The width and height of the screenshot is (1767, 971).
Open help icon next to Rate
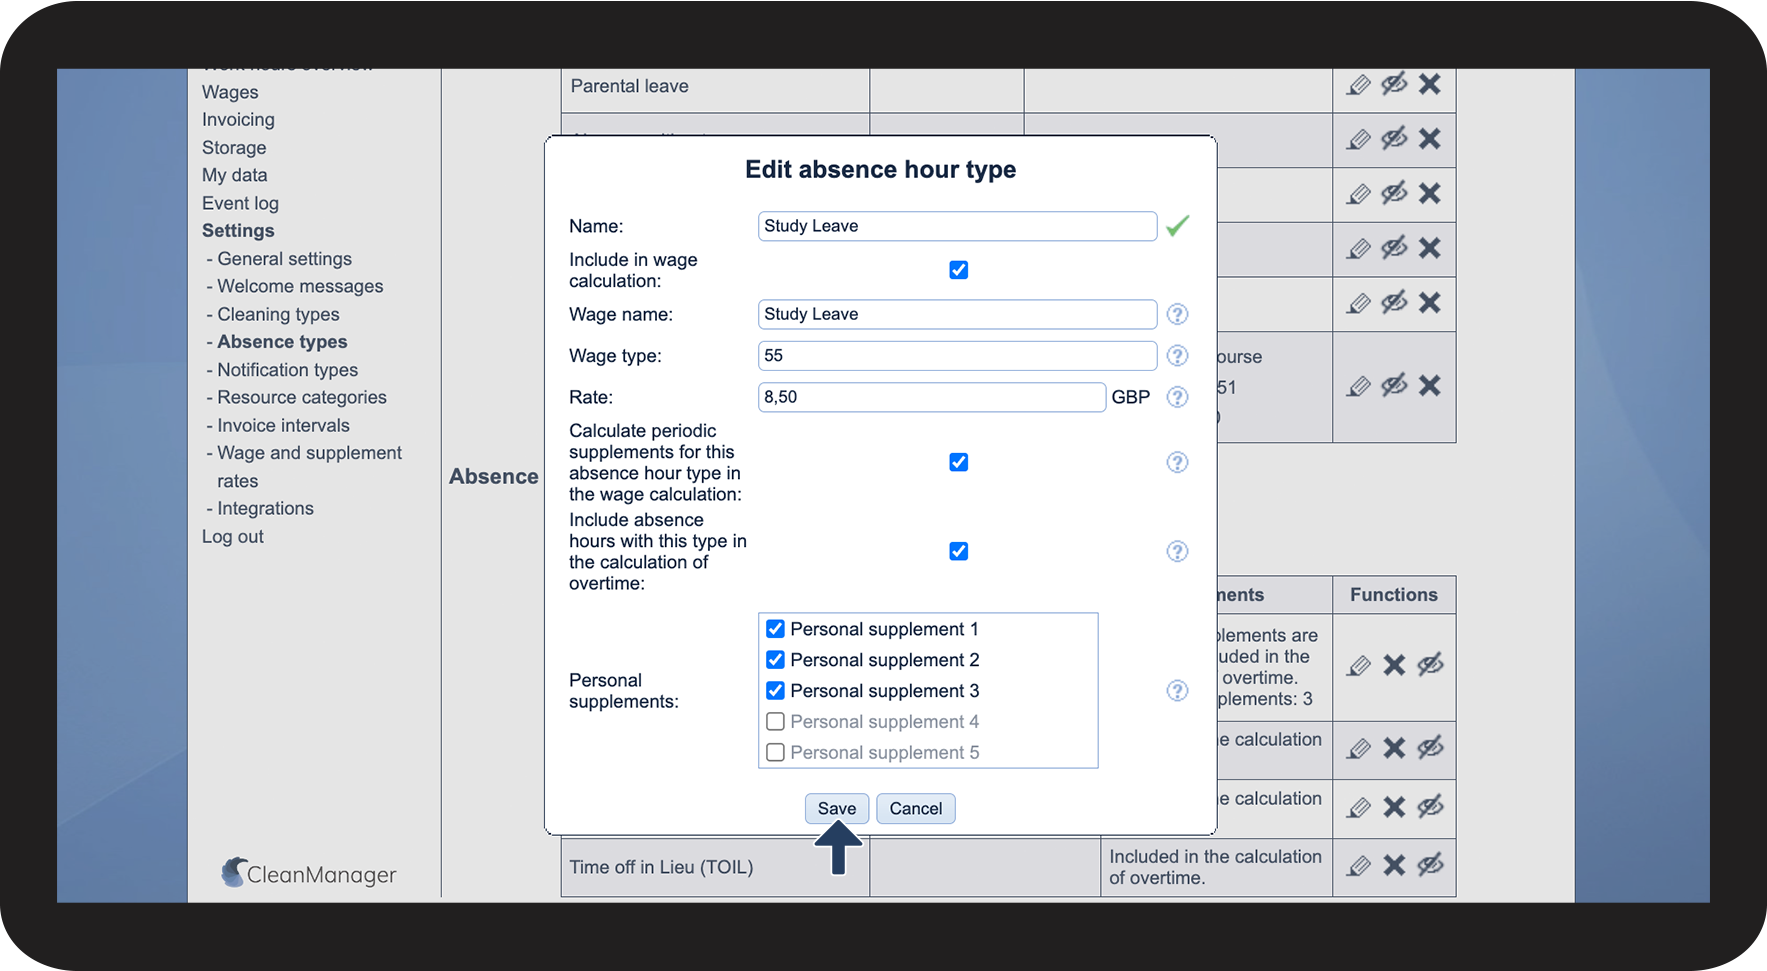(x=1177, y=397)
